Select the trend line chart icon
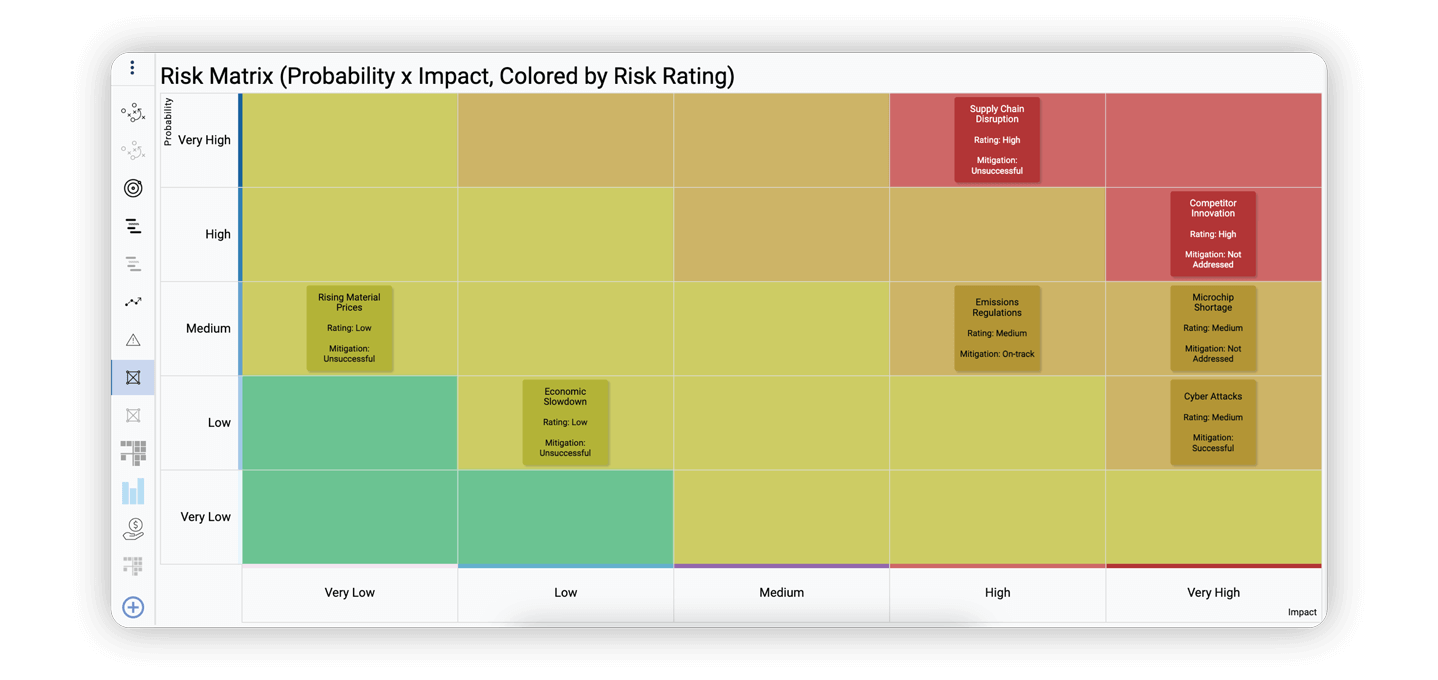 point(133,301)
